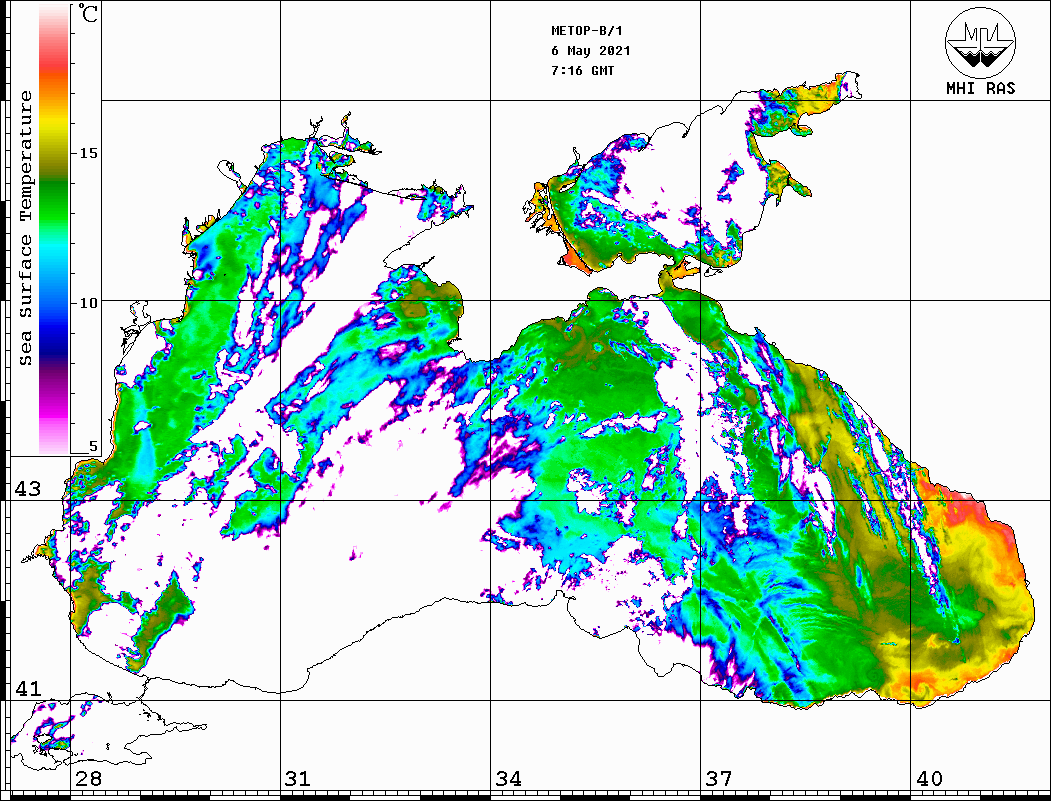The width and height of the screenshot is (1051, 801).
Task: Click the '15' mark on color scale
Action: pos(88,153)
